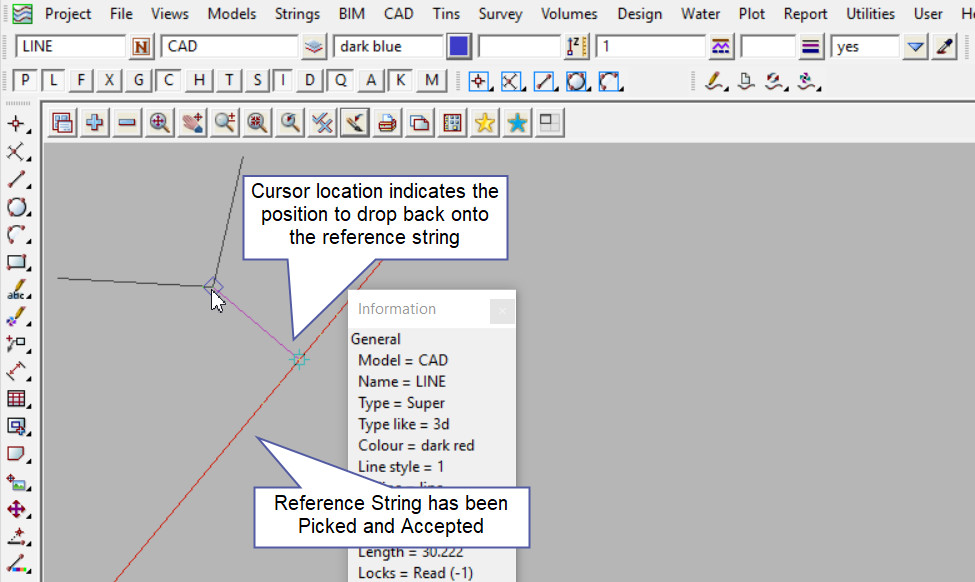Click the print view icon
975x582 pixels.
(387, 122)
